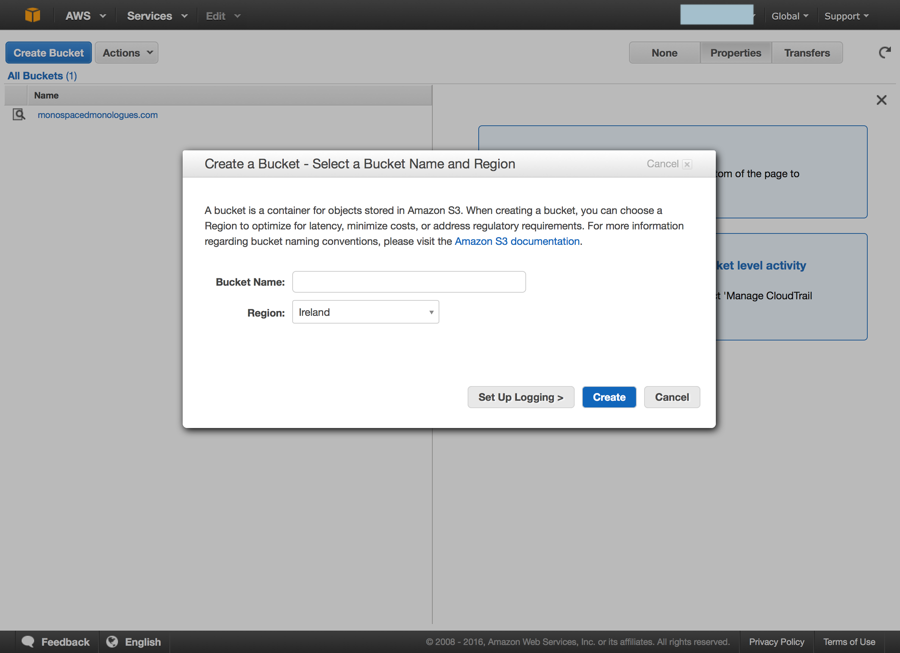This screenshot has width=900, height=653.
Task: Click the Feedback label in the footer
Action: [x=65, y=642]
